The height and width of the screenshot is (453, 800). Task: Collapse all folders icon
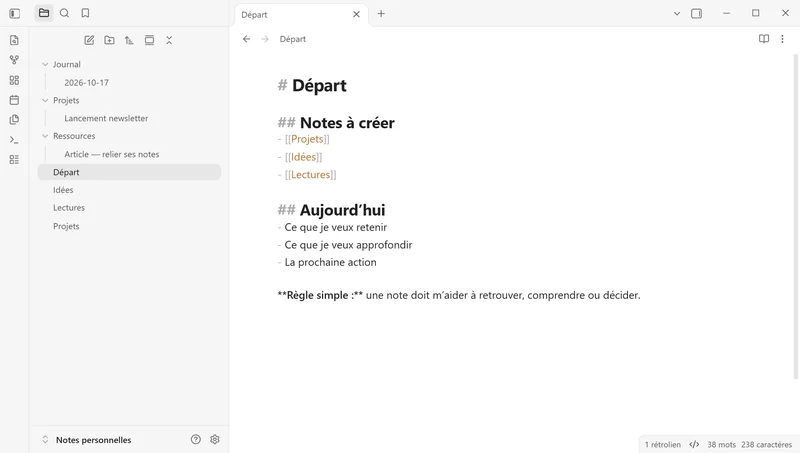[x=169, y=40]
